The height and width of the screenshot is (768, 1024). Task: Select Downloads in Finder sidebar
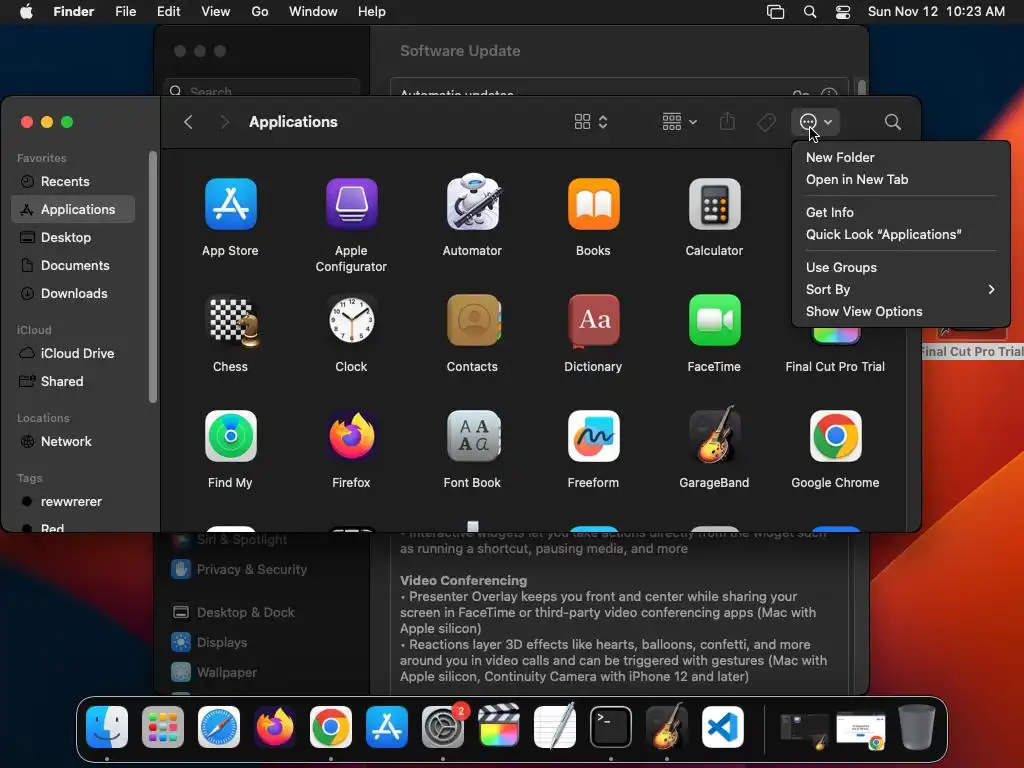(x=73, y=294)
